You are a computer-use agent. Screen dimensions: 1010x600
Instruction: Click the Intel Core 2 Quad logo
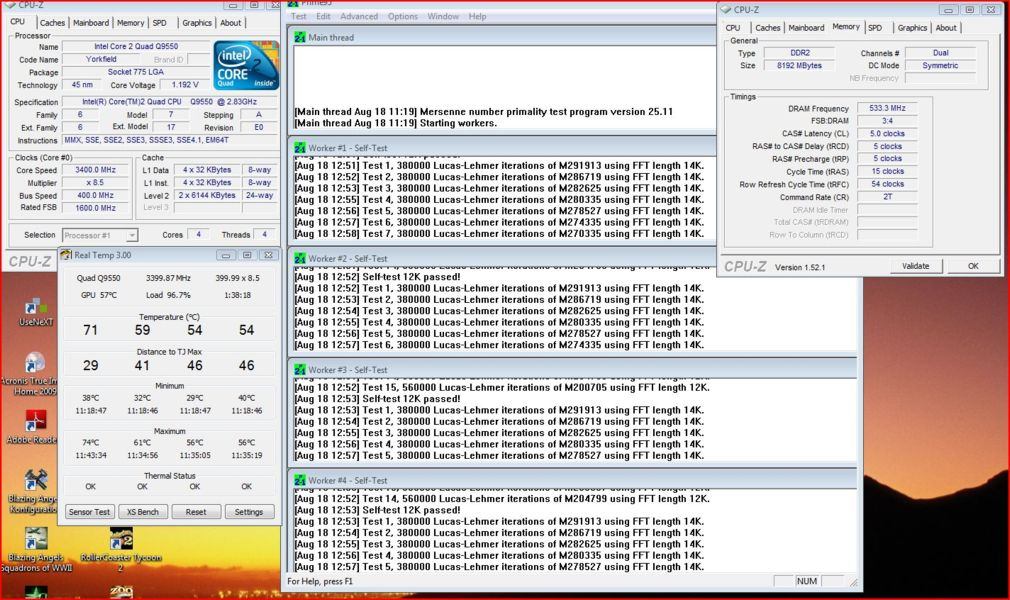point(245,65)
